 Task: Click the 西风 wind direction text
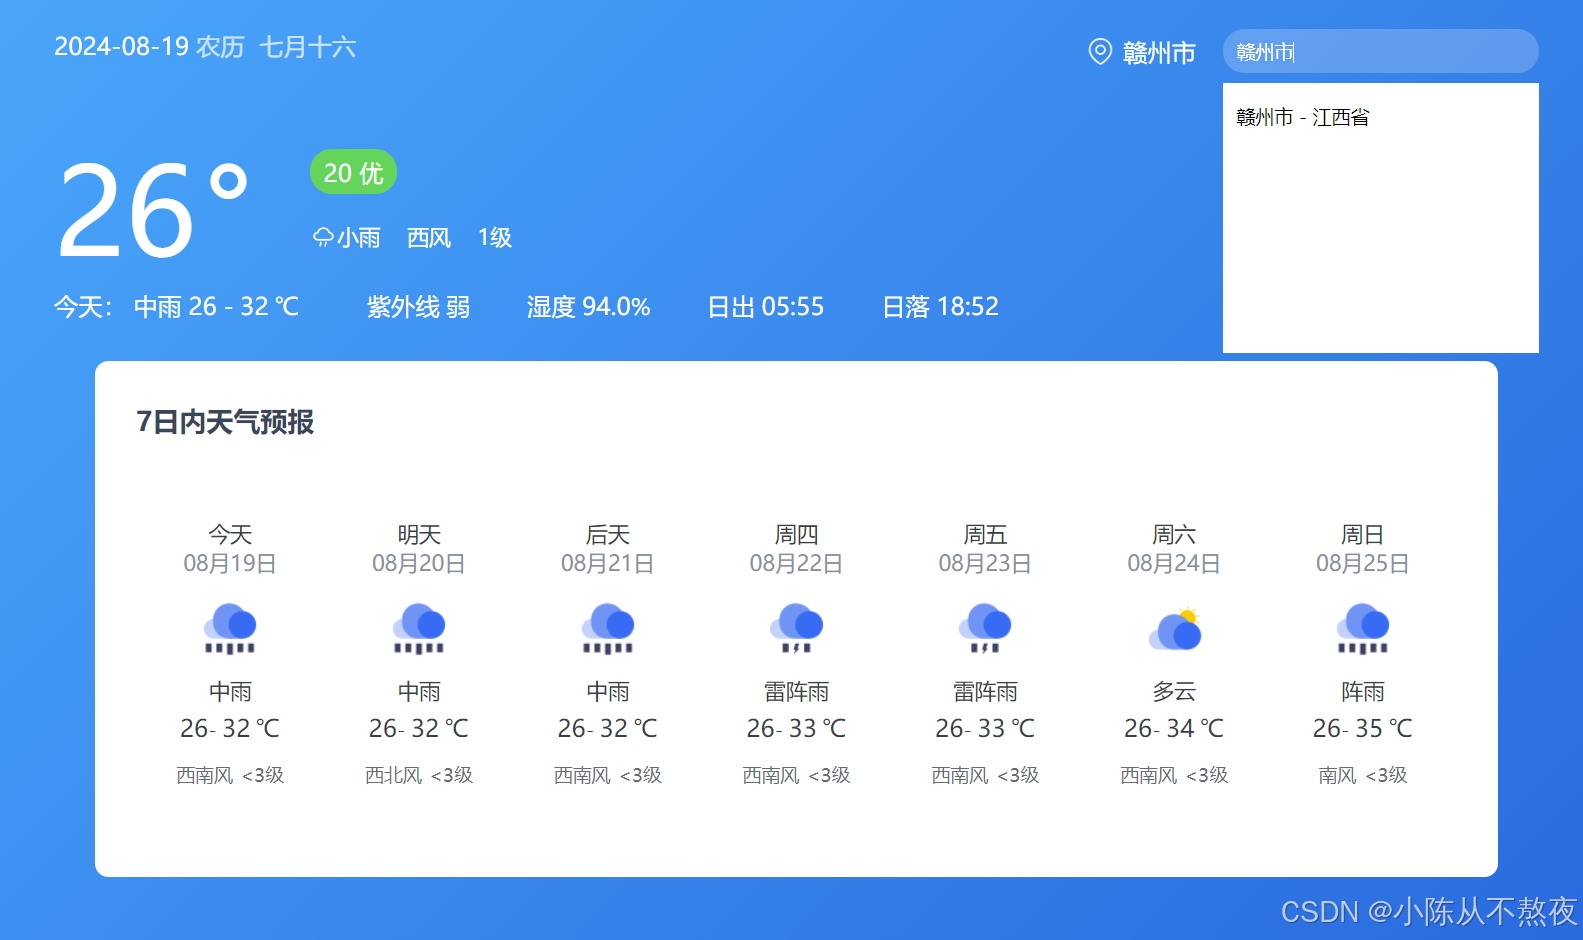429,238
